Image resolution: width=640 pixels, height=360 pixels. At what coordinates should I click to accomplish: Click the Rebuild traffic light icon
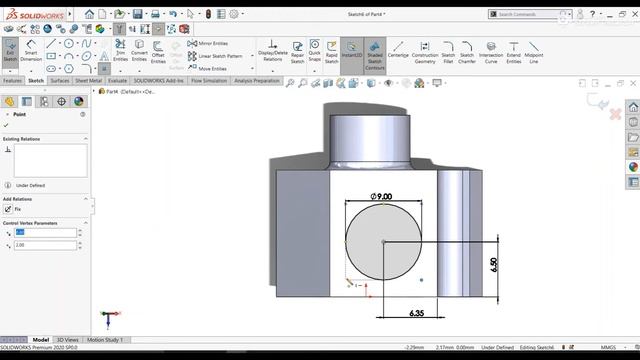(208, 14)
